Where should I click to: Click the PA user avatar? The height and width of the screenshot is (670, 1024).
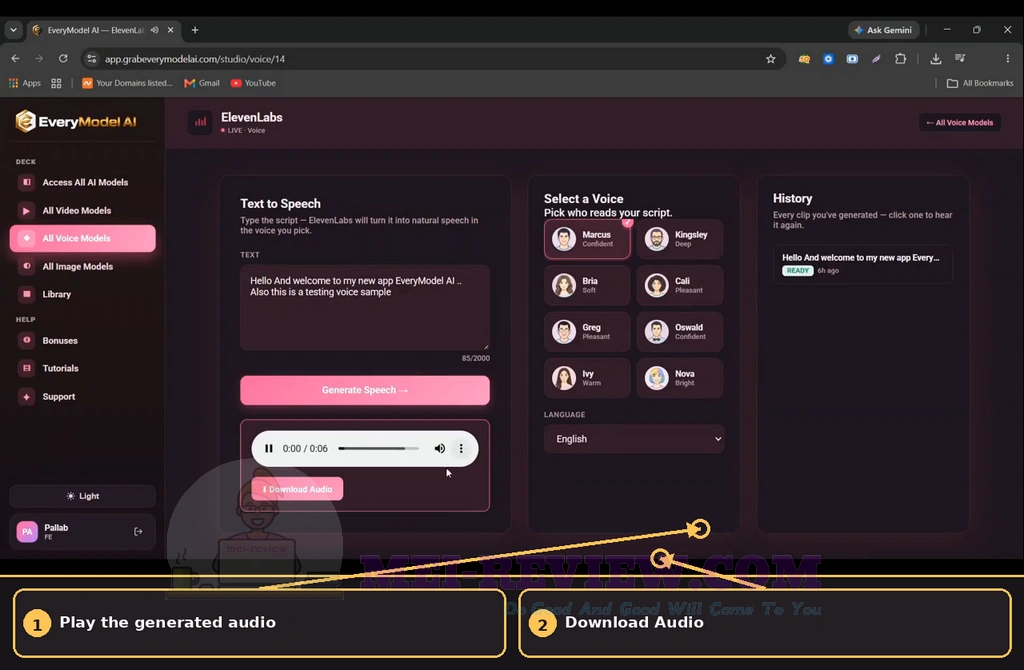(x=27, y=532)
